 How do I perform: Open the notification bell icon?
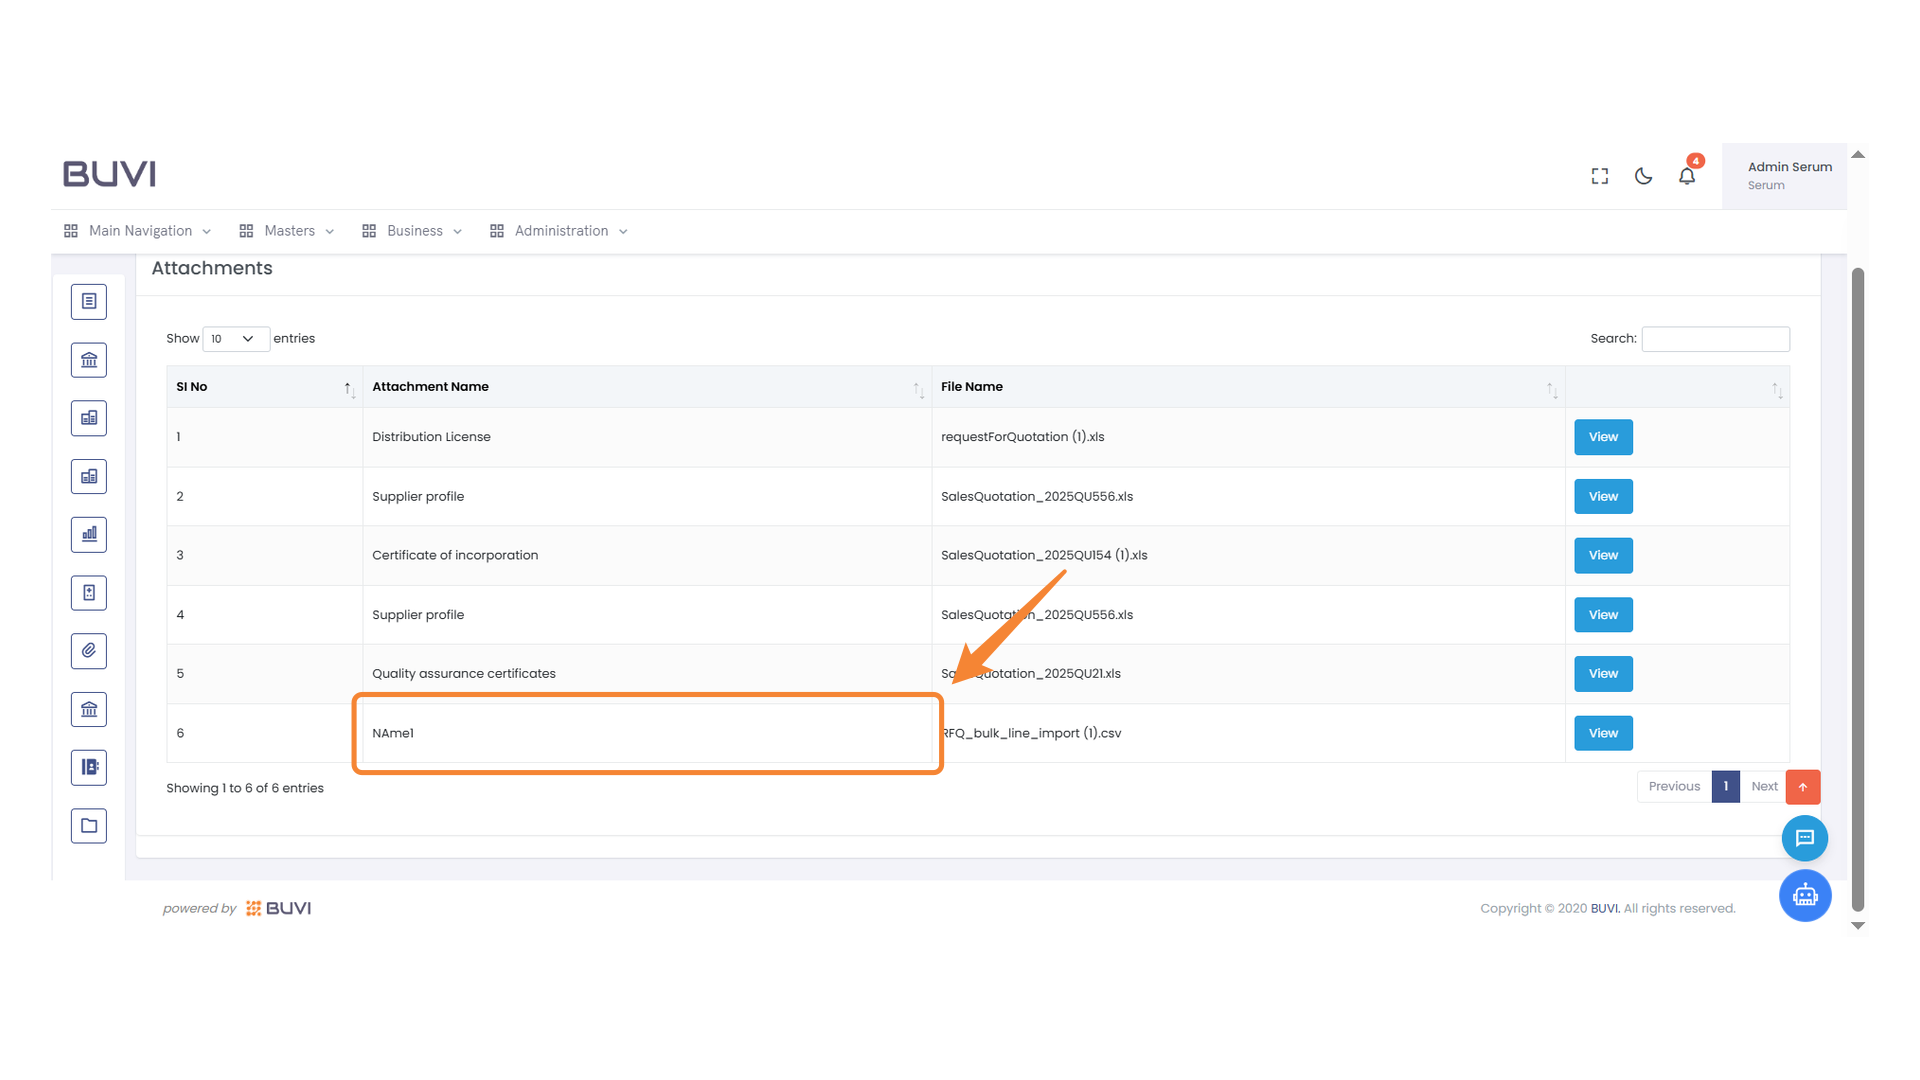click(1687, 176)
